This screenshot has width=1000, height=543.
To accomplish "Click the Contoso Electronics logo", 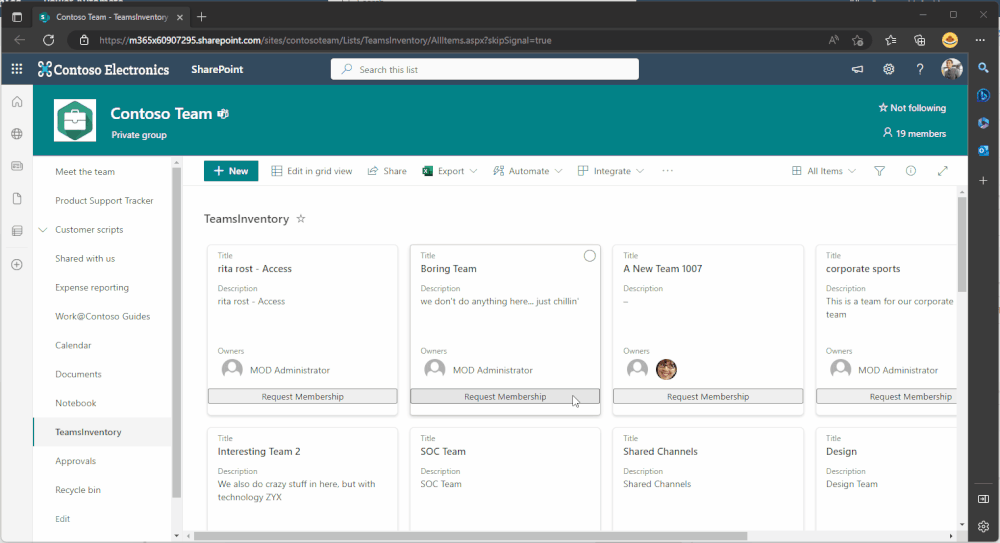I will [103, 70].
